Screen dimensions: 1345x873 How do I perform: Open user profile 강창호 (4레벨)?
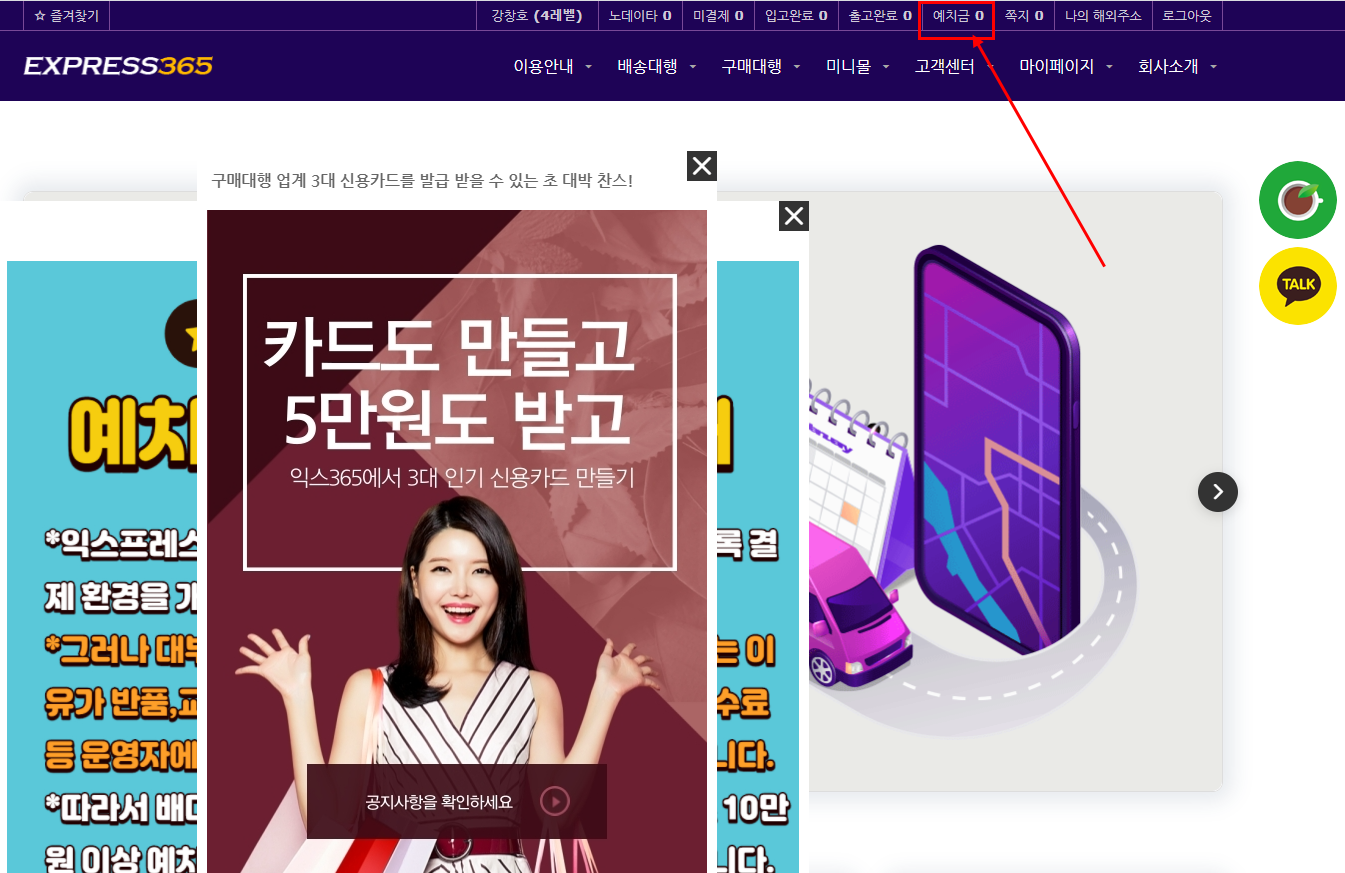(x=537, y=16)
